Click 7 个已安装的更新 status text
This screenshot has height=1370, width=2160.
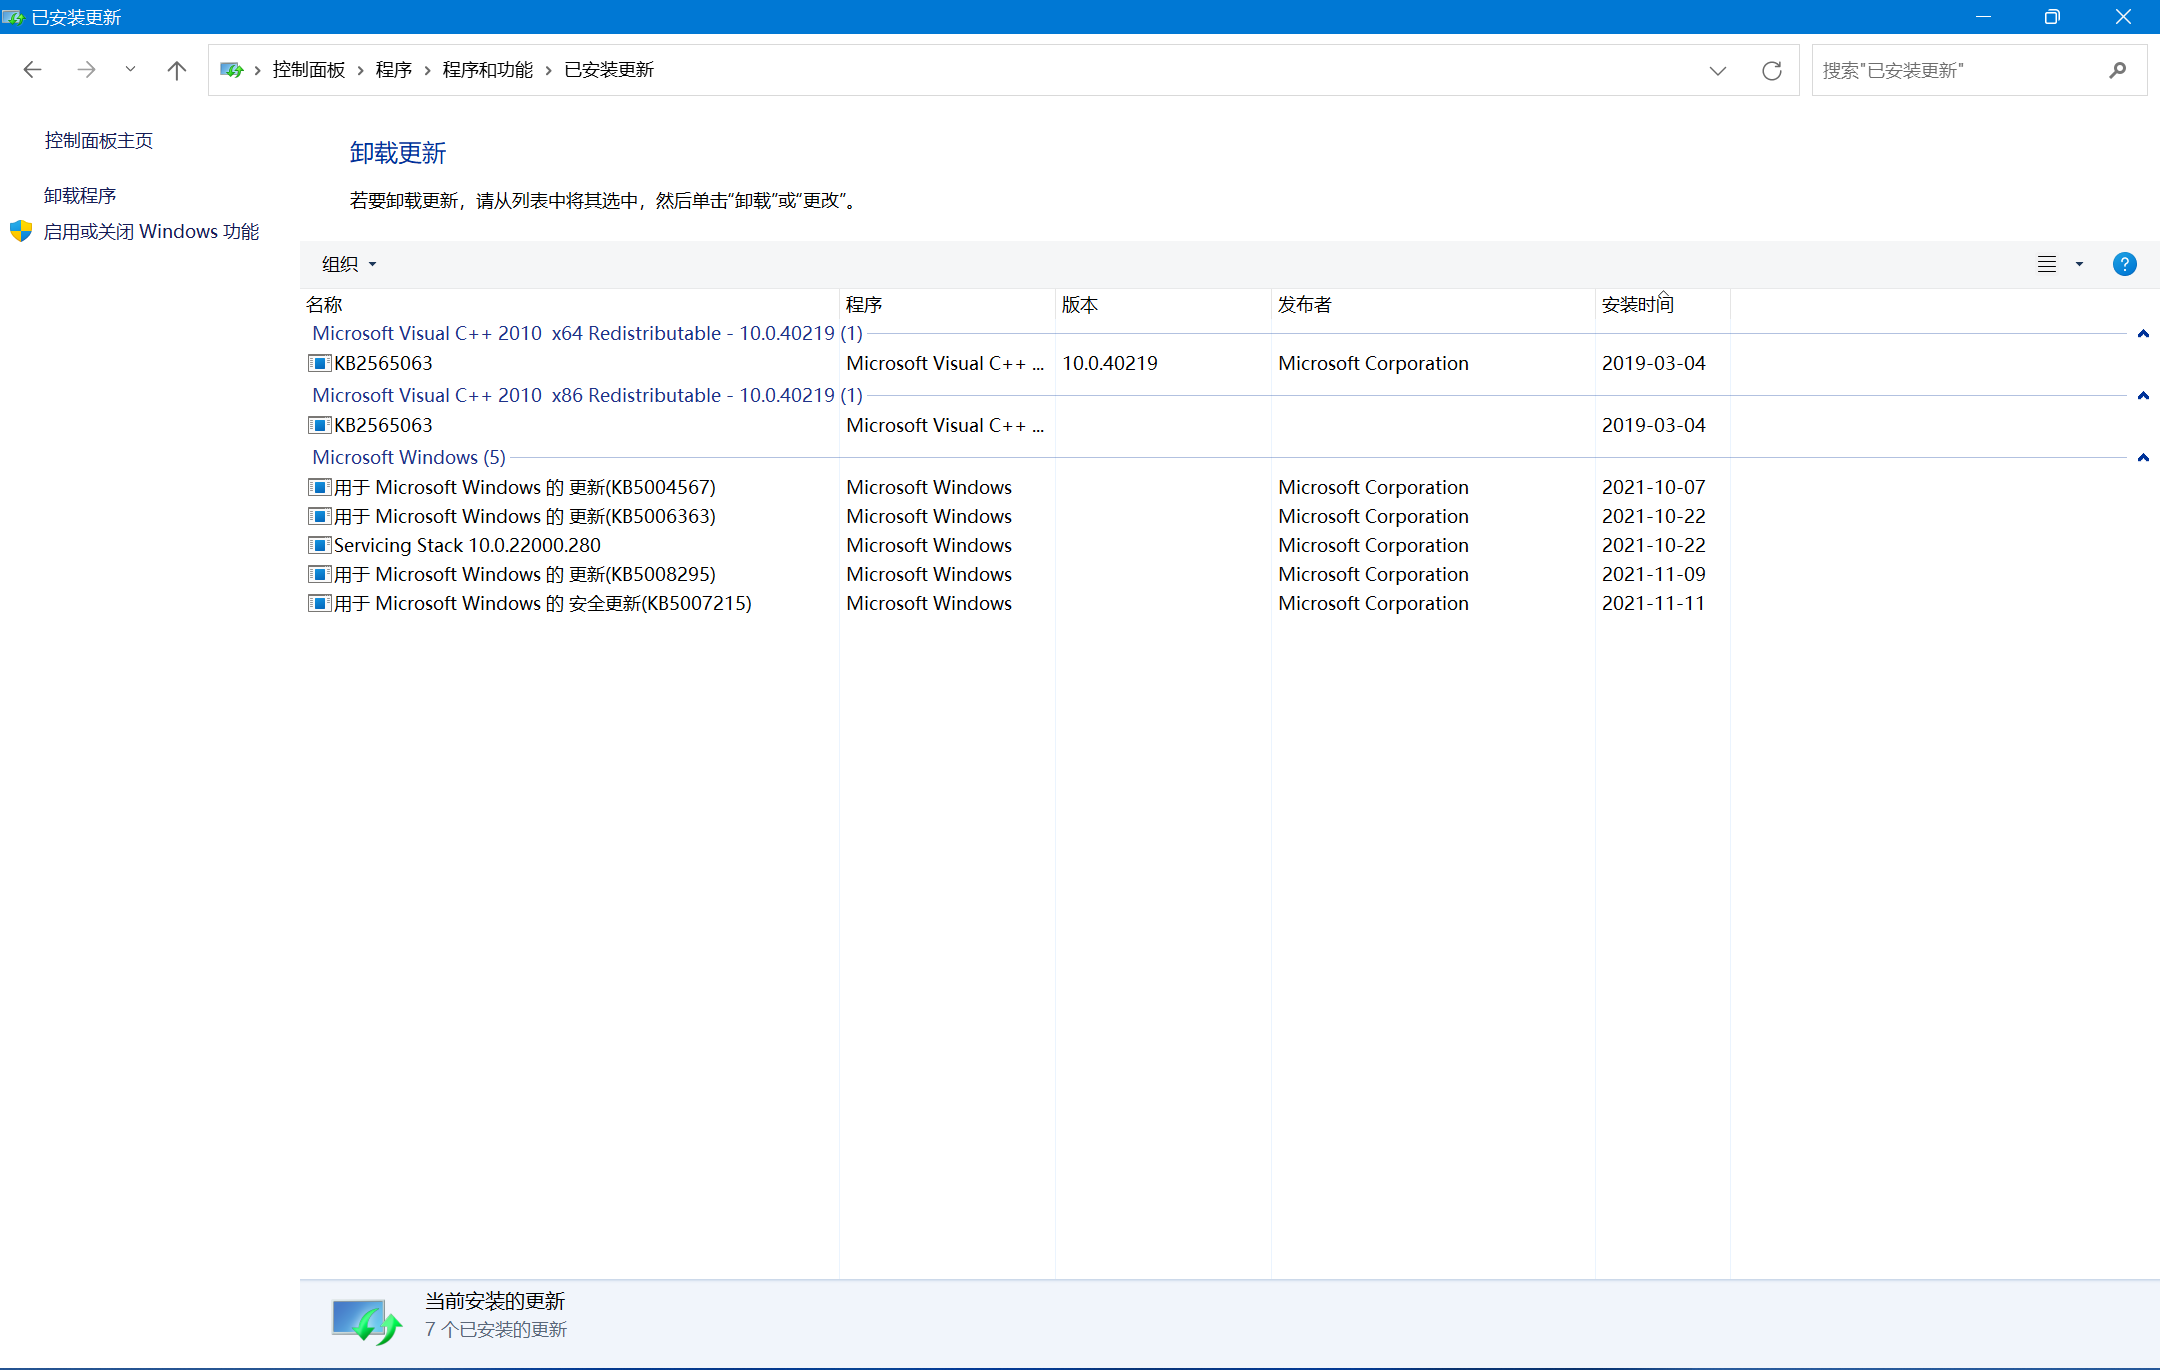(496, 1330)
